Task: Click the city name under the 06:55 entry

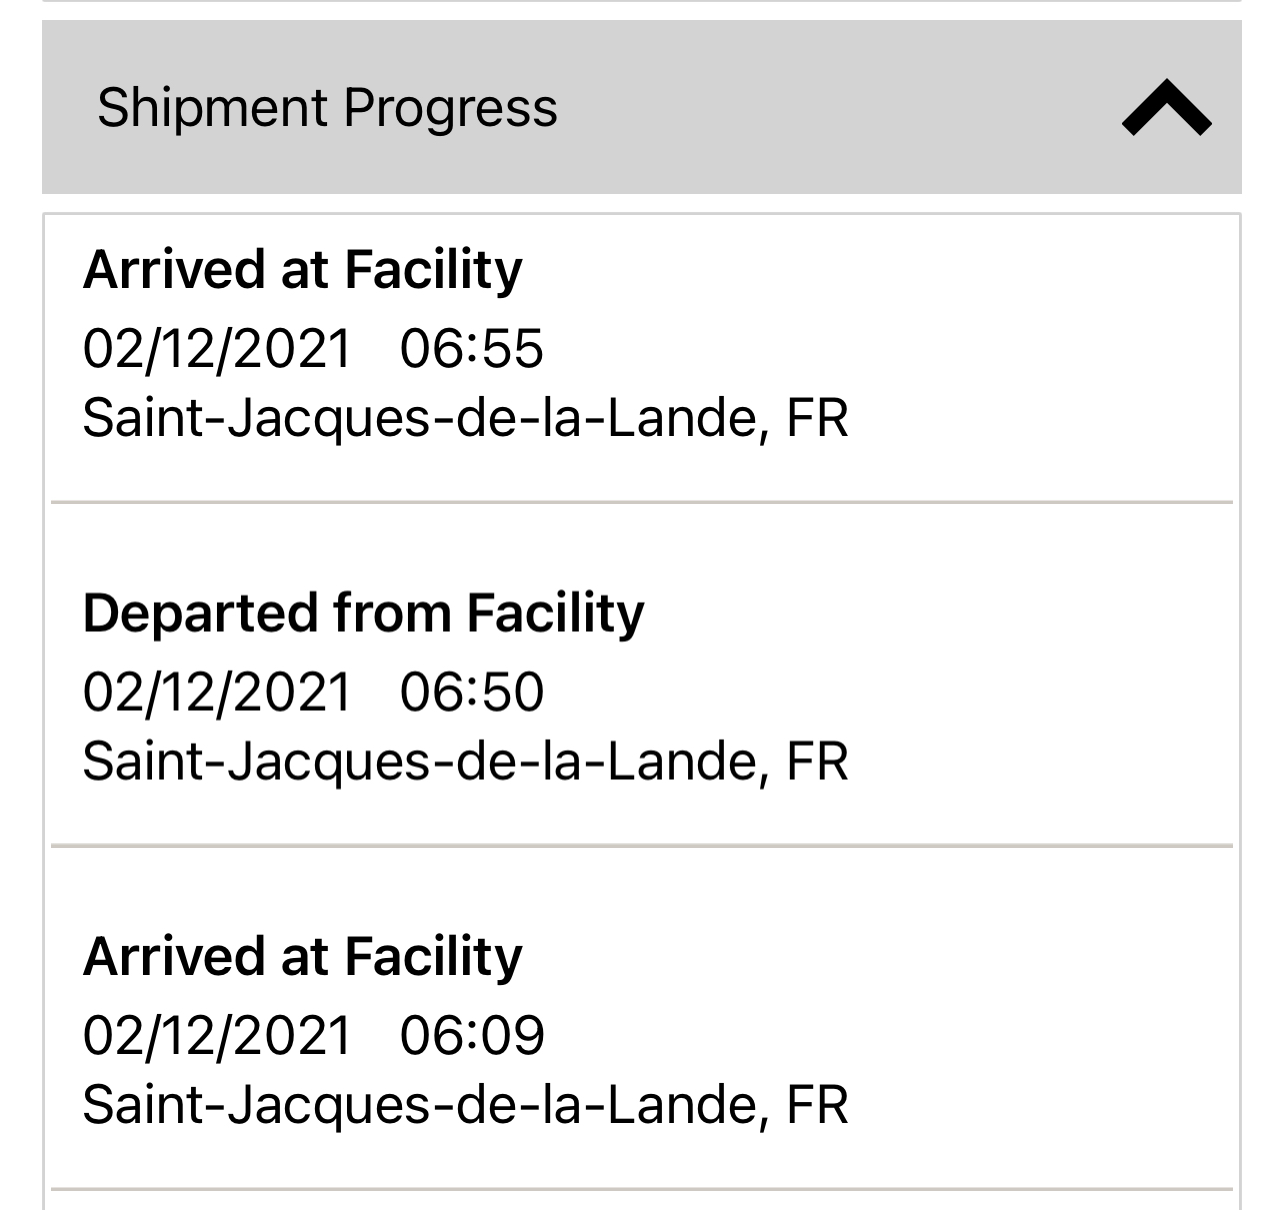Action: click(425, 418)
